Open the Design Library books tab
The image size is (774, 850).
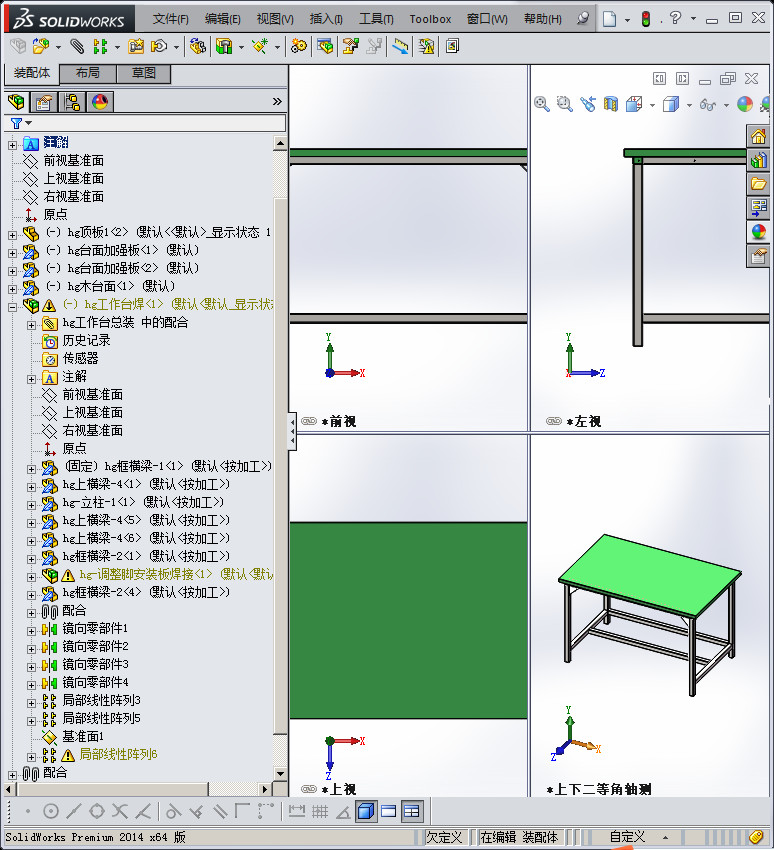tap(758, 160)
